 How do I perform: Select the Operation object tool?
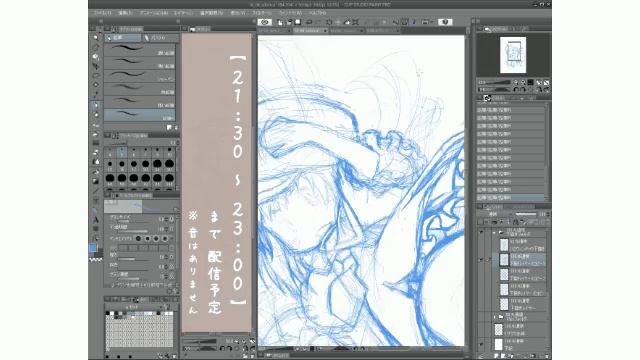96,57
